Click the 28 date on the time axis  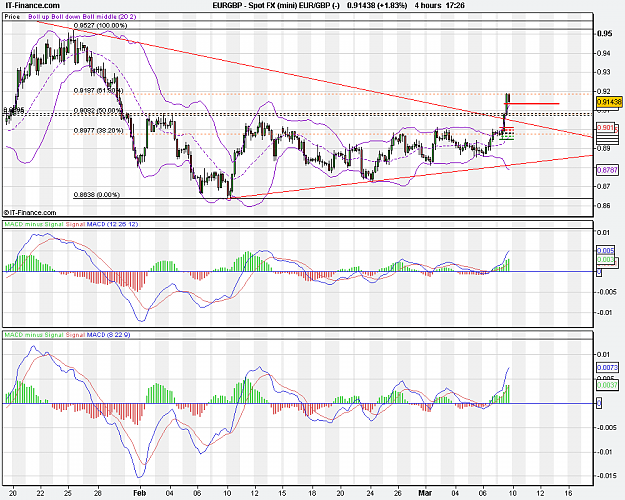click(x=98, y=493)
